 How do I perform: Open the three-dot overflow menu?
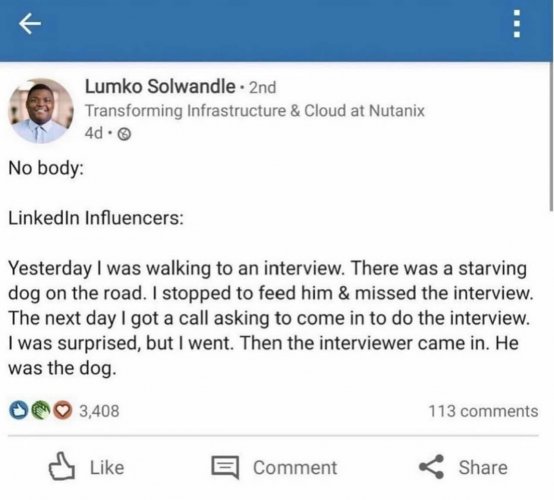click(x=516, y=24)
